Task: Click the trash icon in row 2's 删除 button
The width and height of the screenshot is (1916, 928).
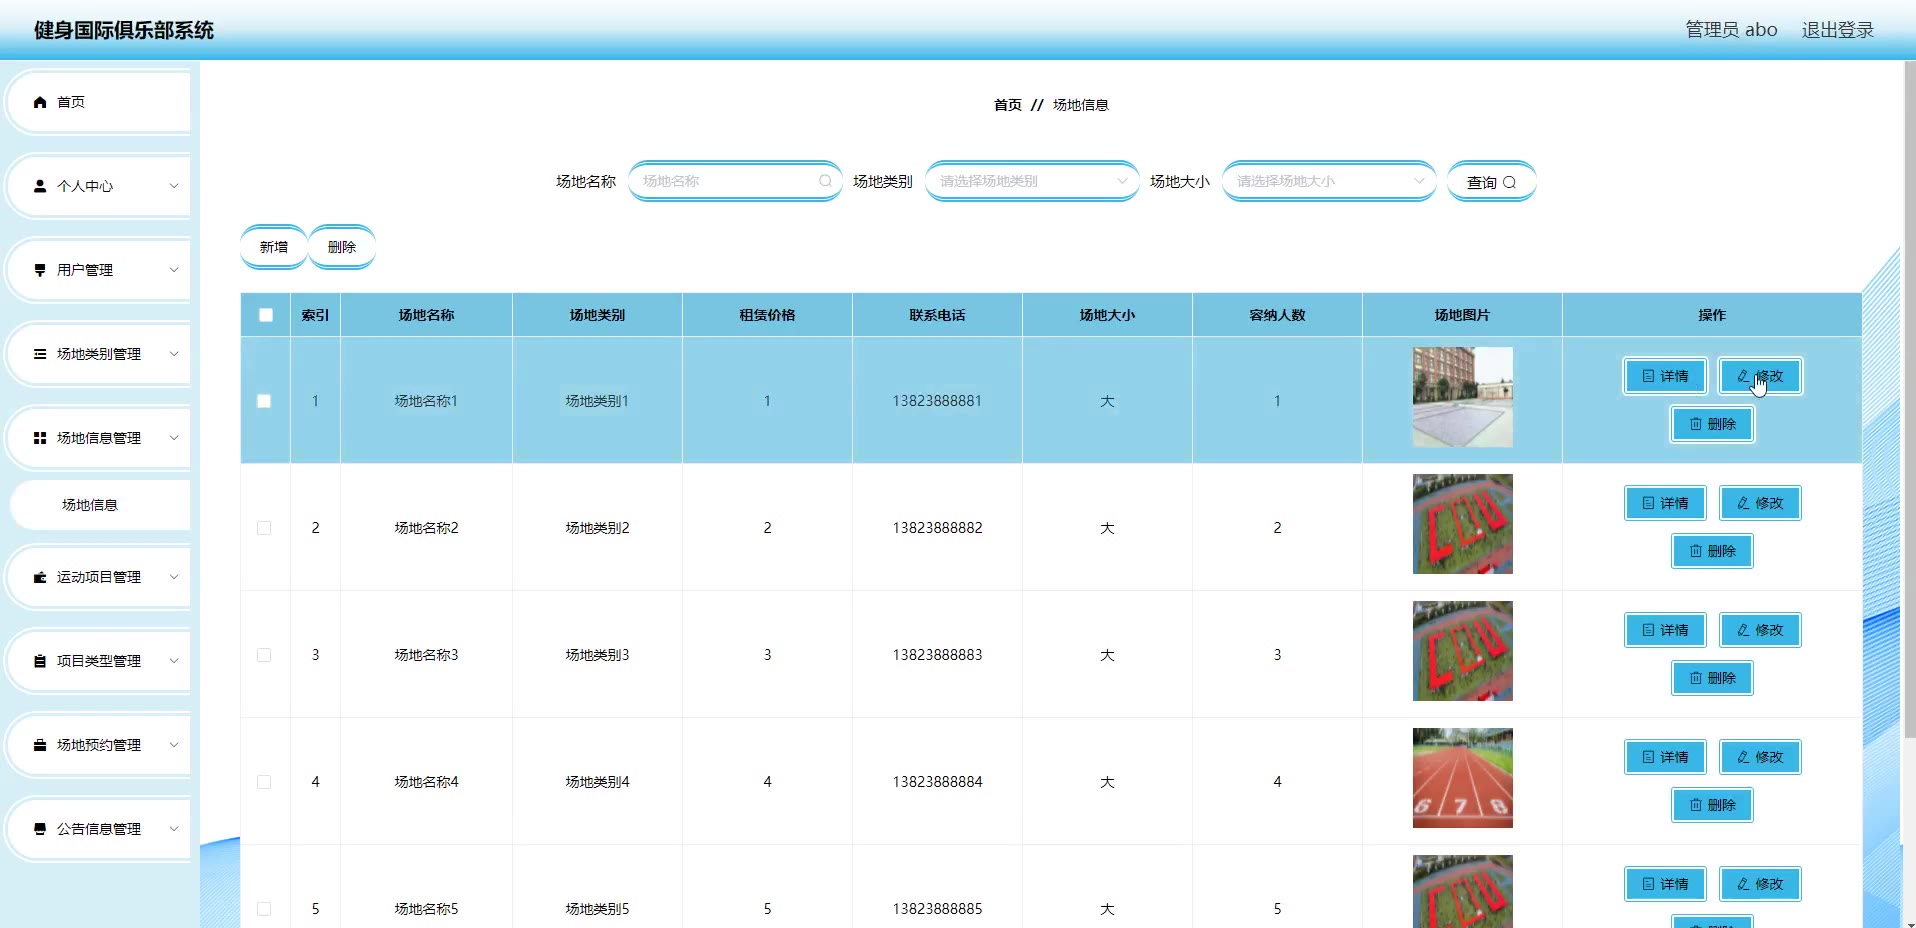Action: tap(1696, 551)
